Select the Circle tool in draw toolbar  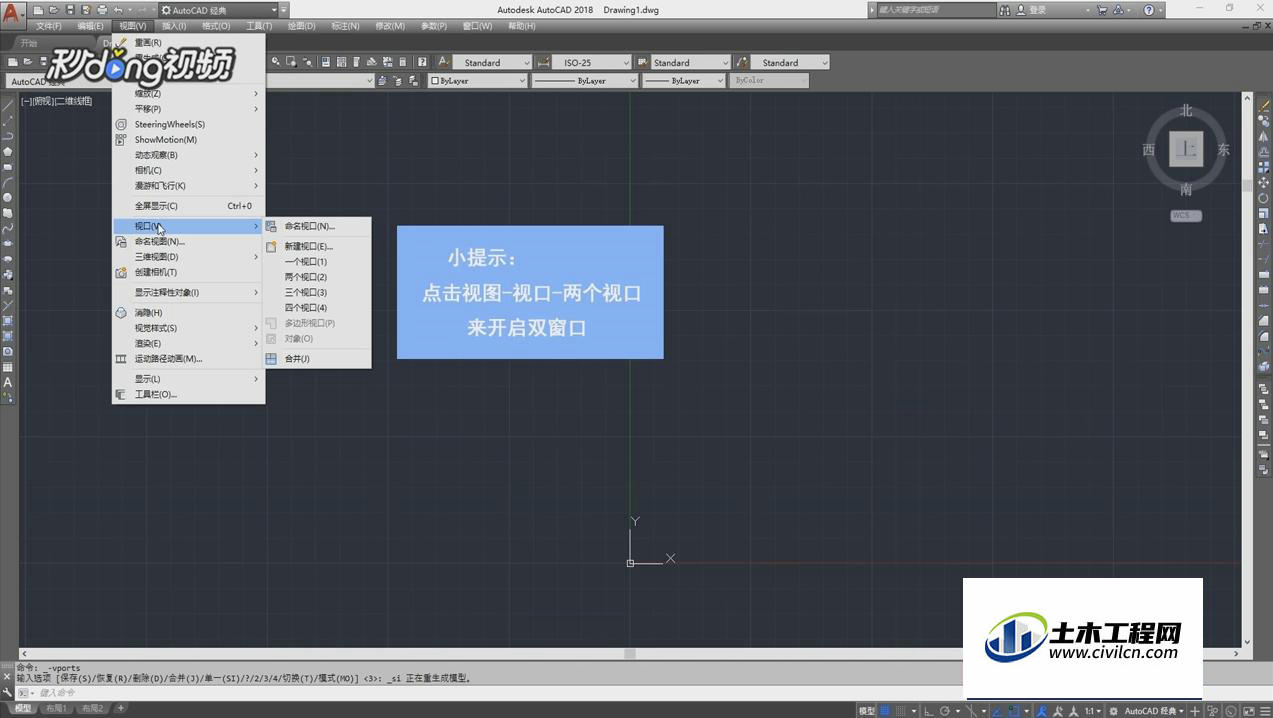[x=8, y=198]
